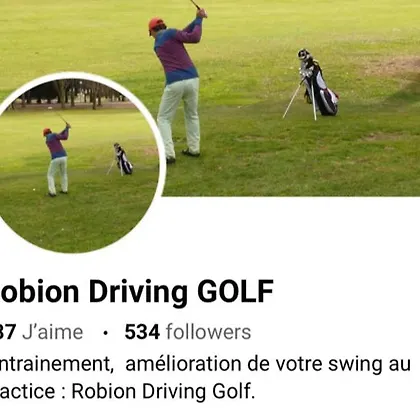This screenshot has height=420, width=420.
Task: Click the word 'followers' label
Action: click(208, 332)
